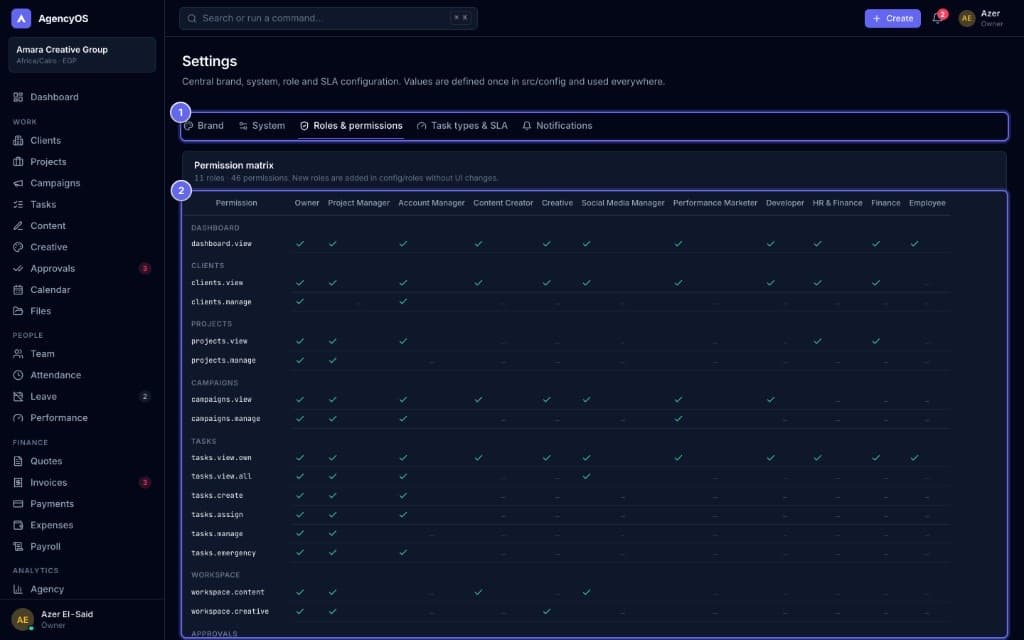The width and height of the screenshot is (1024, 640).
Task: Click the Performance gauge icon
Action: point(18,418)
